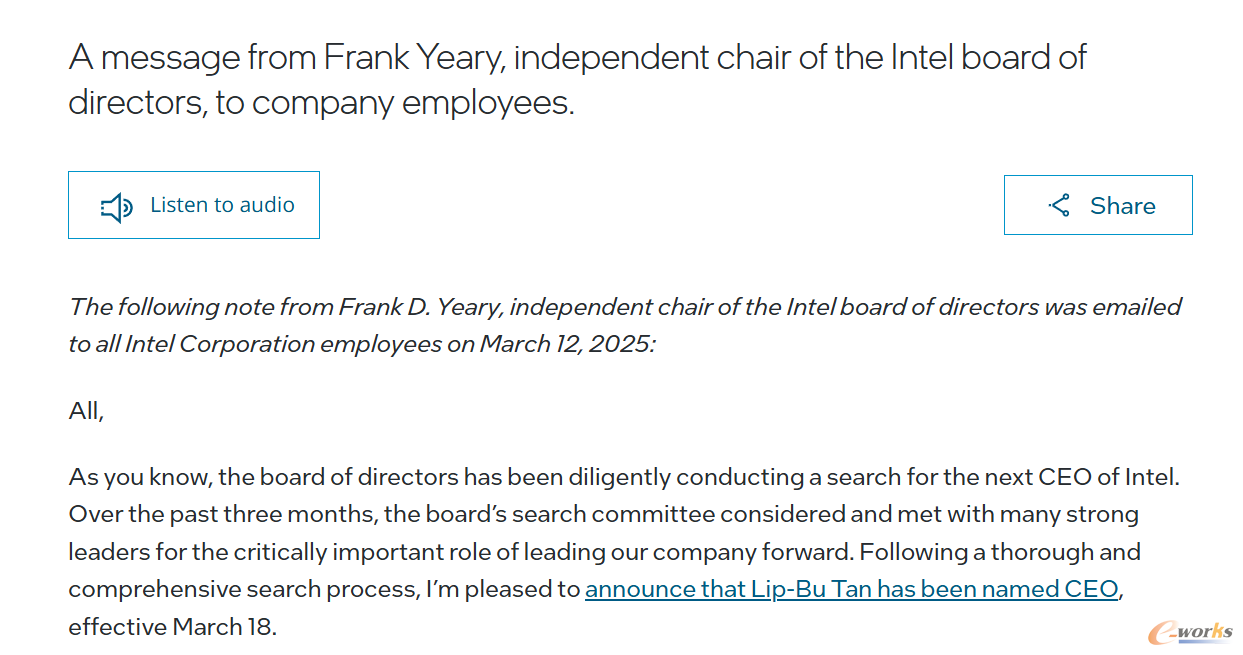Screen dimensions: 1243x655
Task: Click the salutation 'All,'
Action: click(86, 411)
